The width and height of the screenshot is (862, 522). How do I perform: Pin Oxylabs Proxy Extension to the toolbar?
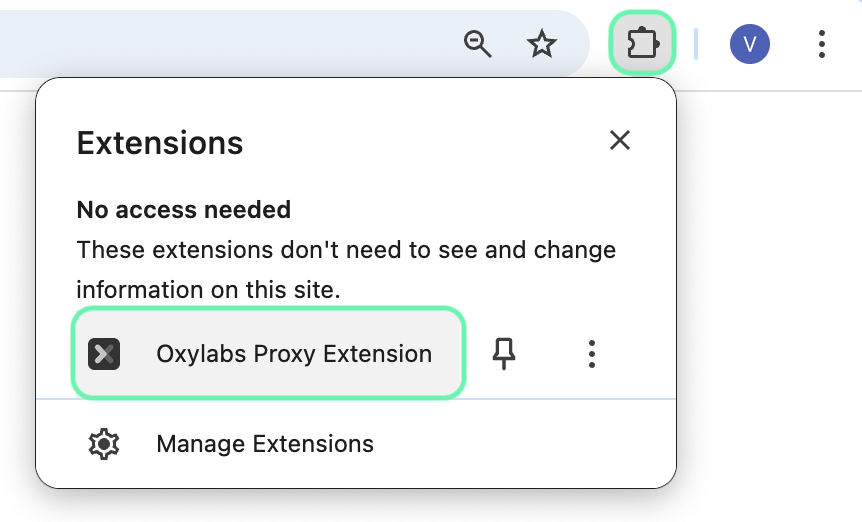(504, 353)
